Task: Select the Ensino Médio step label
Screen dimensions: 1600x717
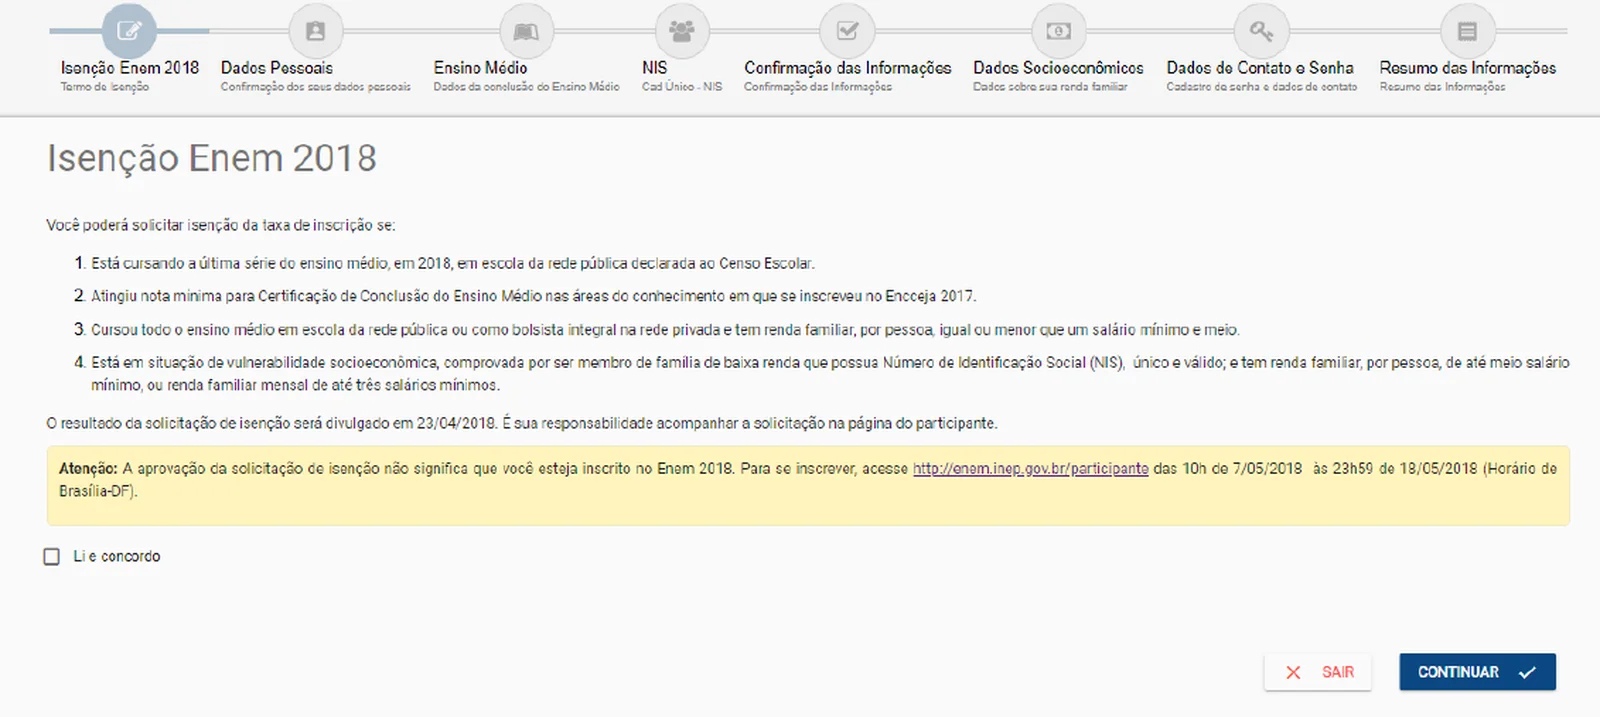Action: 480,68
